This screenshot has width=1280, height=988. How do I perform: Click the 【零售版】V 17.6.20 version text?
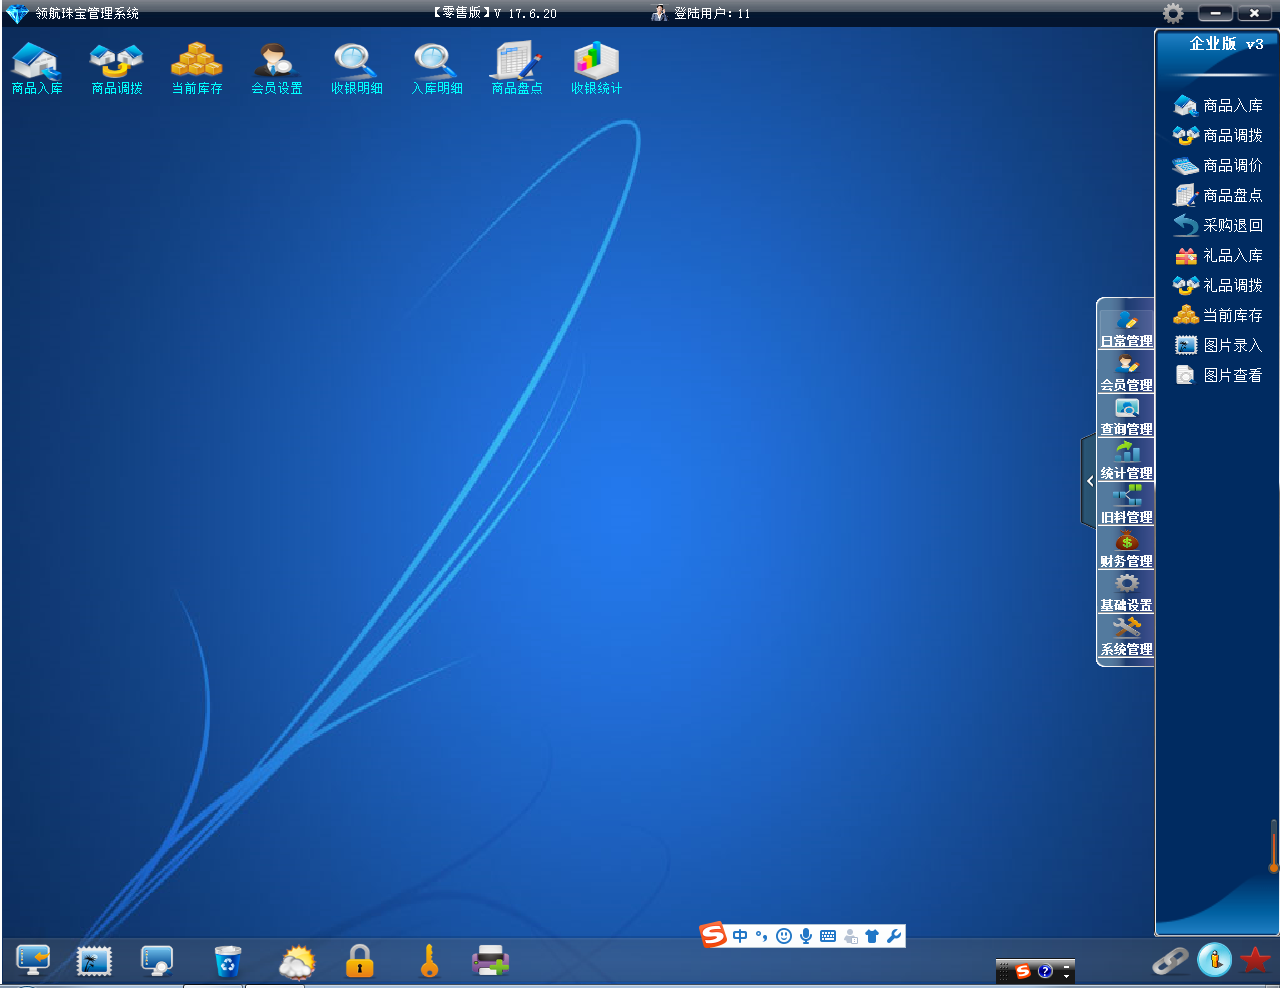point(494,13)
